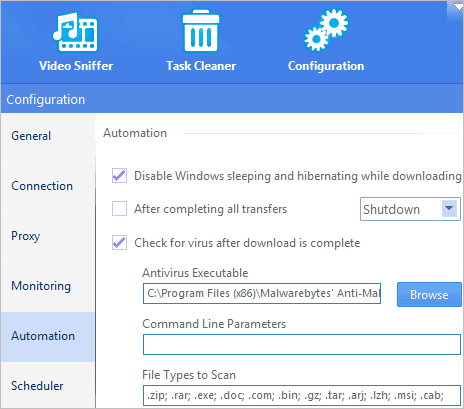464x409 pixels.
Task: Click the Task Cleaner trash can icon
Action: point(201,31)
